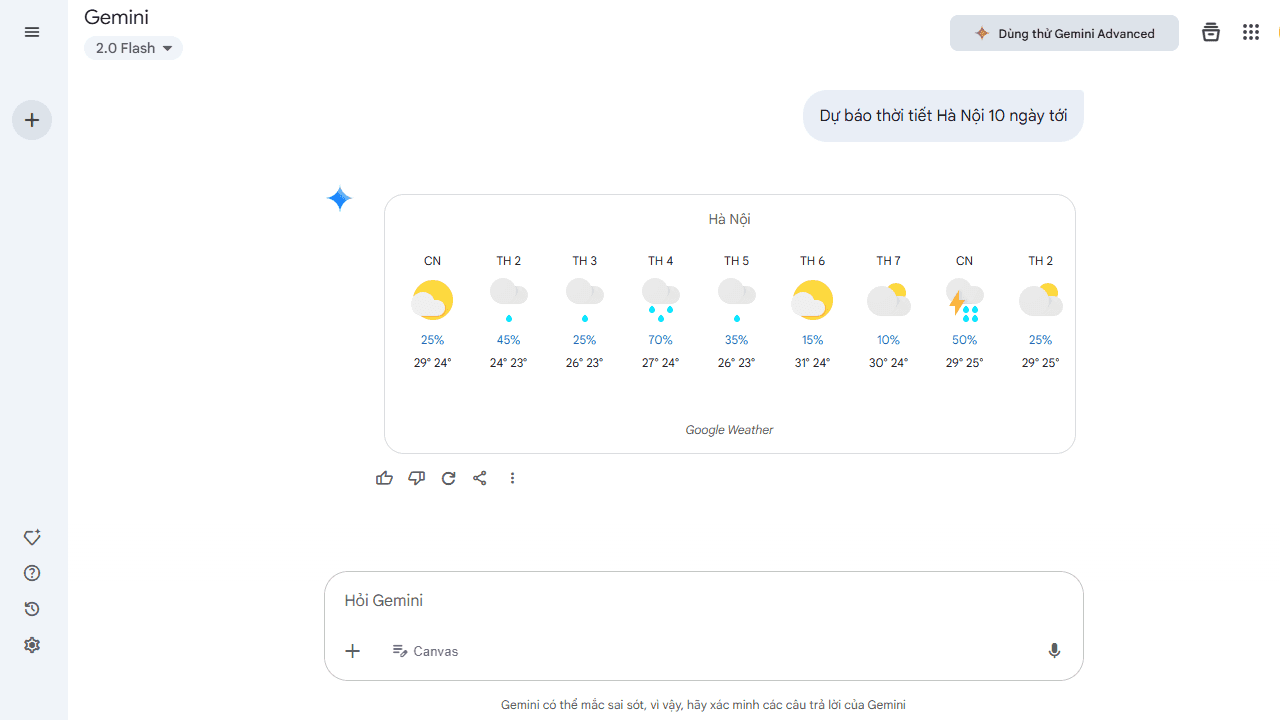Viewport: 1280px width, 720px height.
Task: Click TH 4 heavy rain icon
Action: tap(661, 300)
